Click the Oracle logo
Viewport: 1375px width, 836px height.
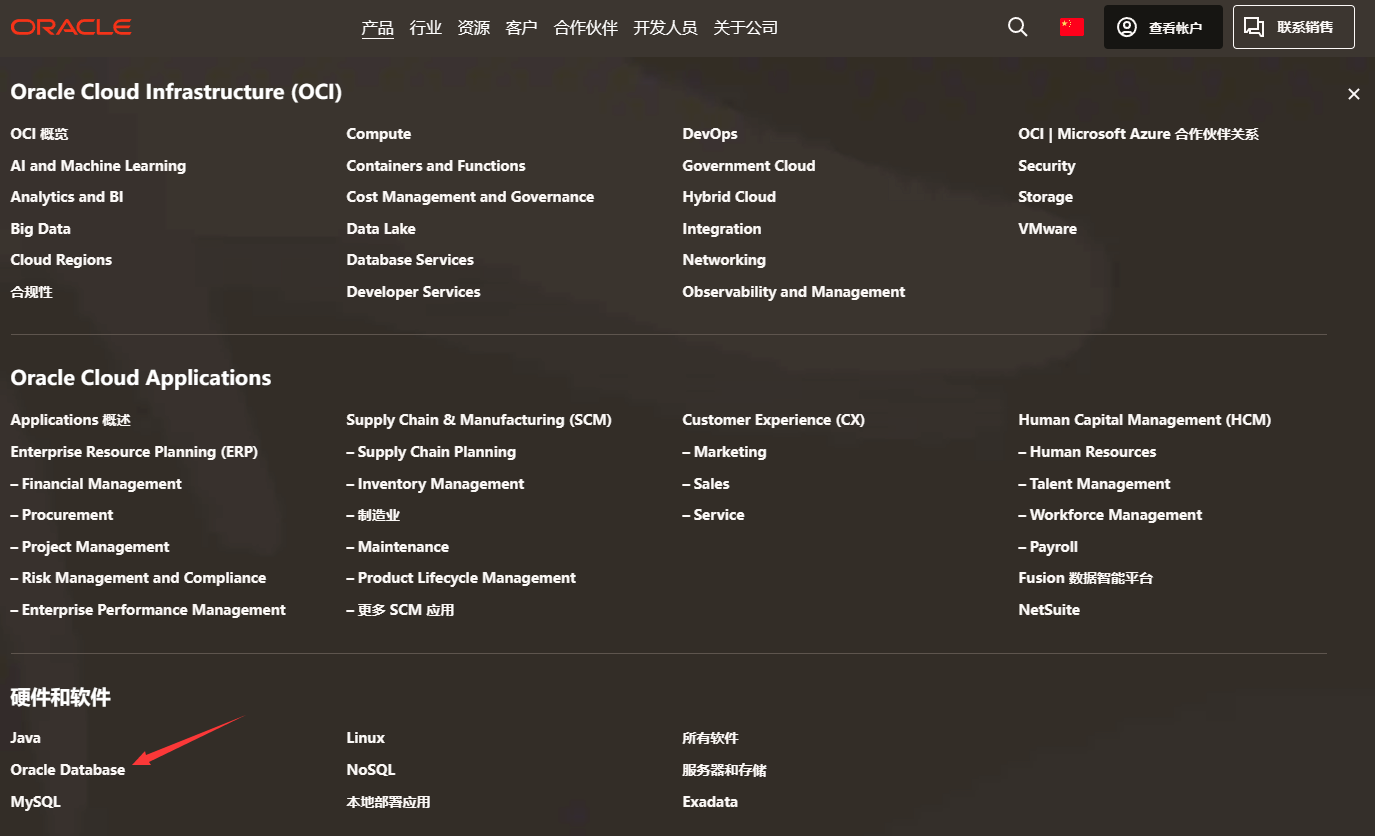point(71,27)
